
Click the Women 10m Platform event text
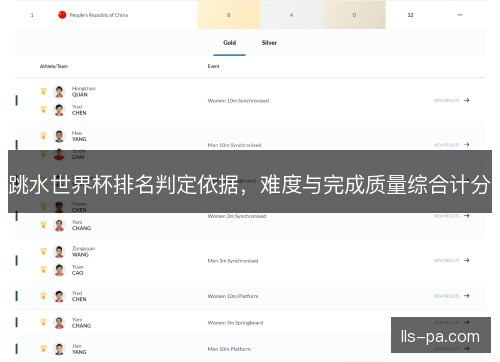click(x=233, y=296)
